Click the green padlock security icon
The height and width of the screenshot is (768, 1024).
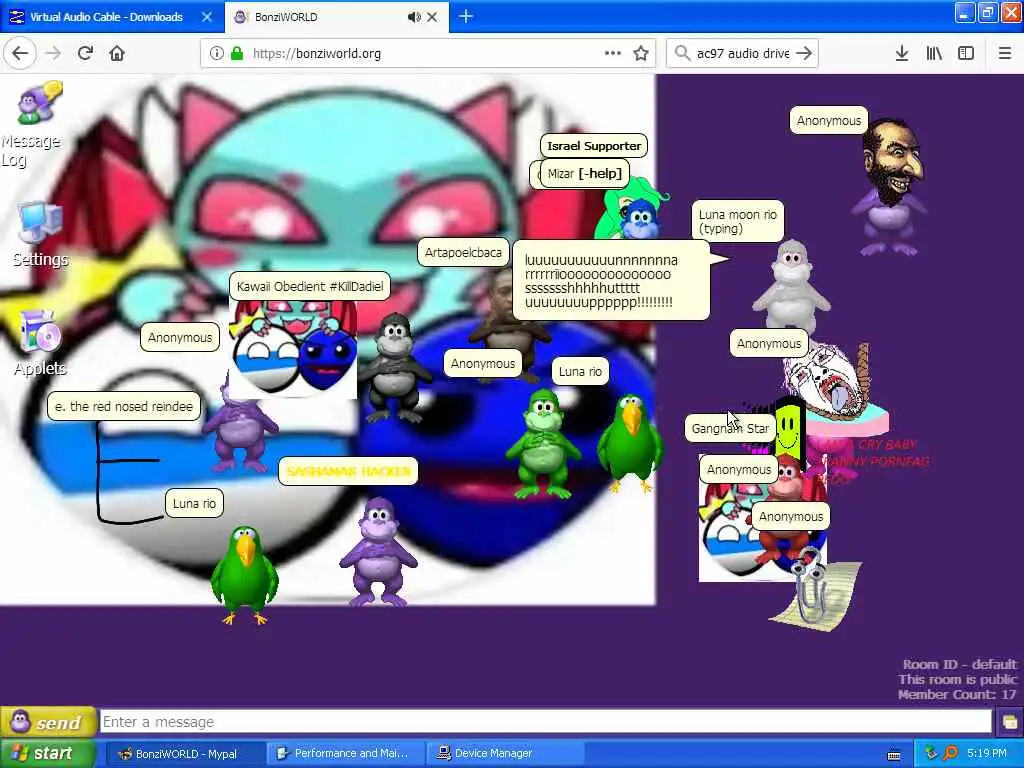(237, 54)
